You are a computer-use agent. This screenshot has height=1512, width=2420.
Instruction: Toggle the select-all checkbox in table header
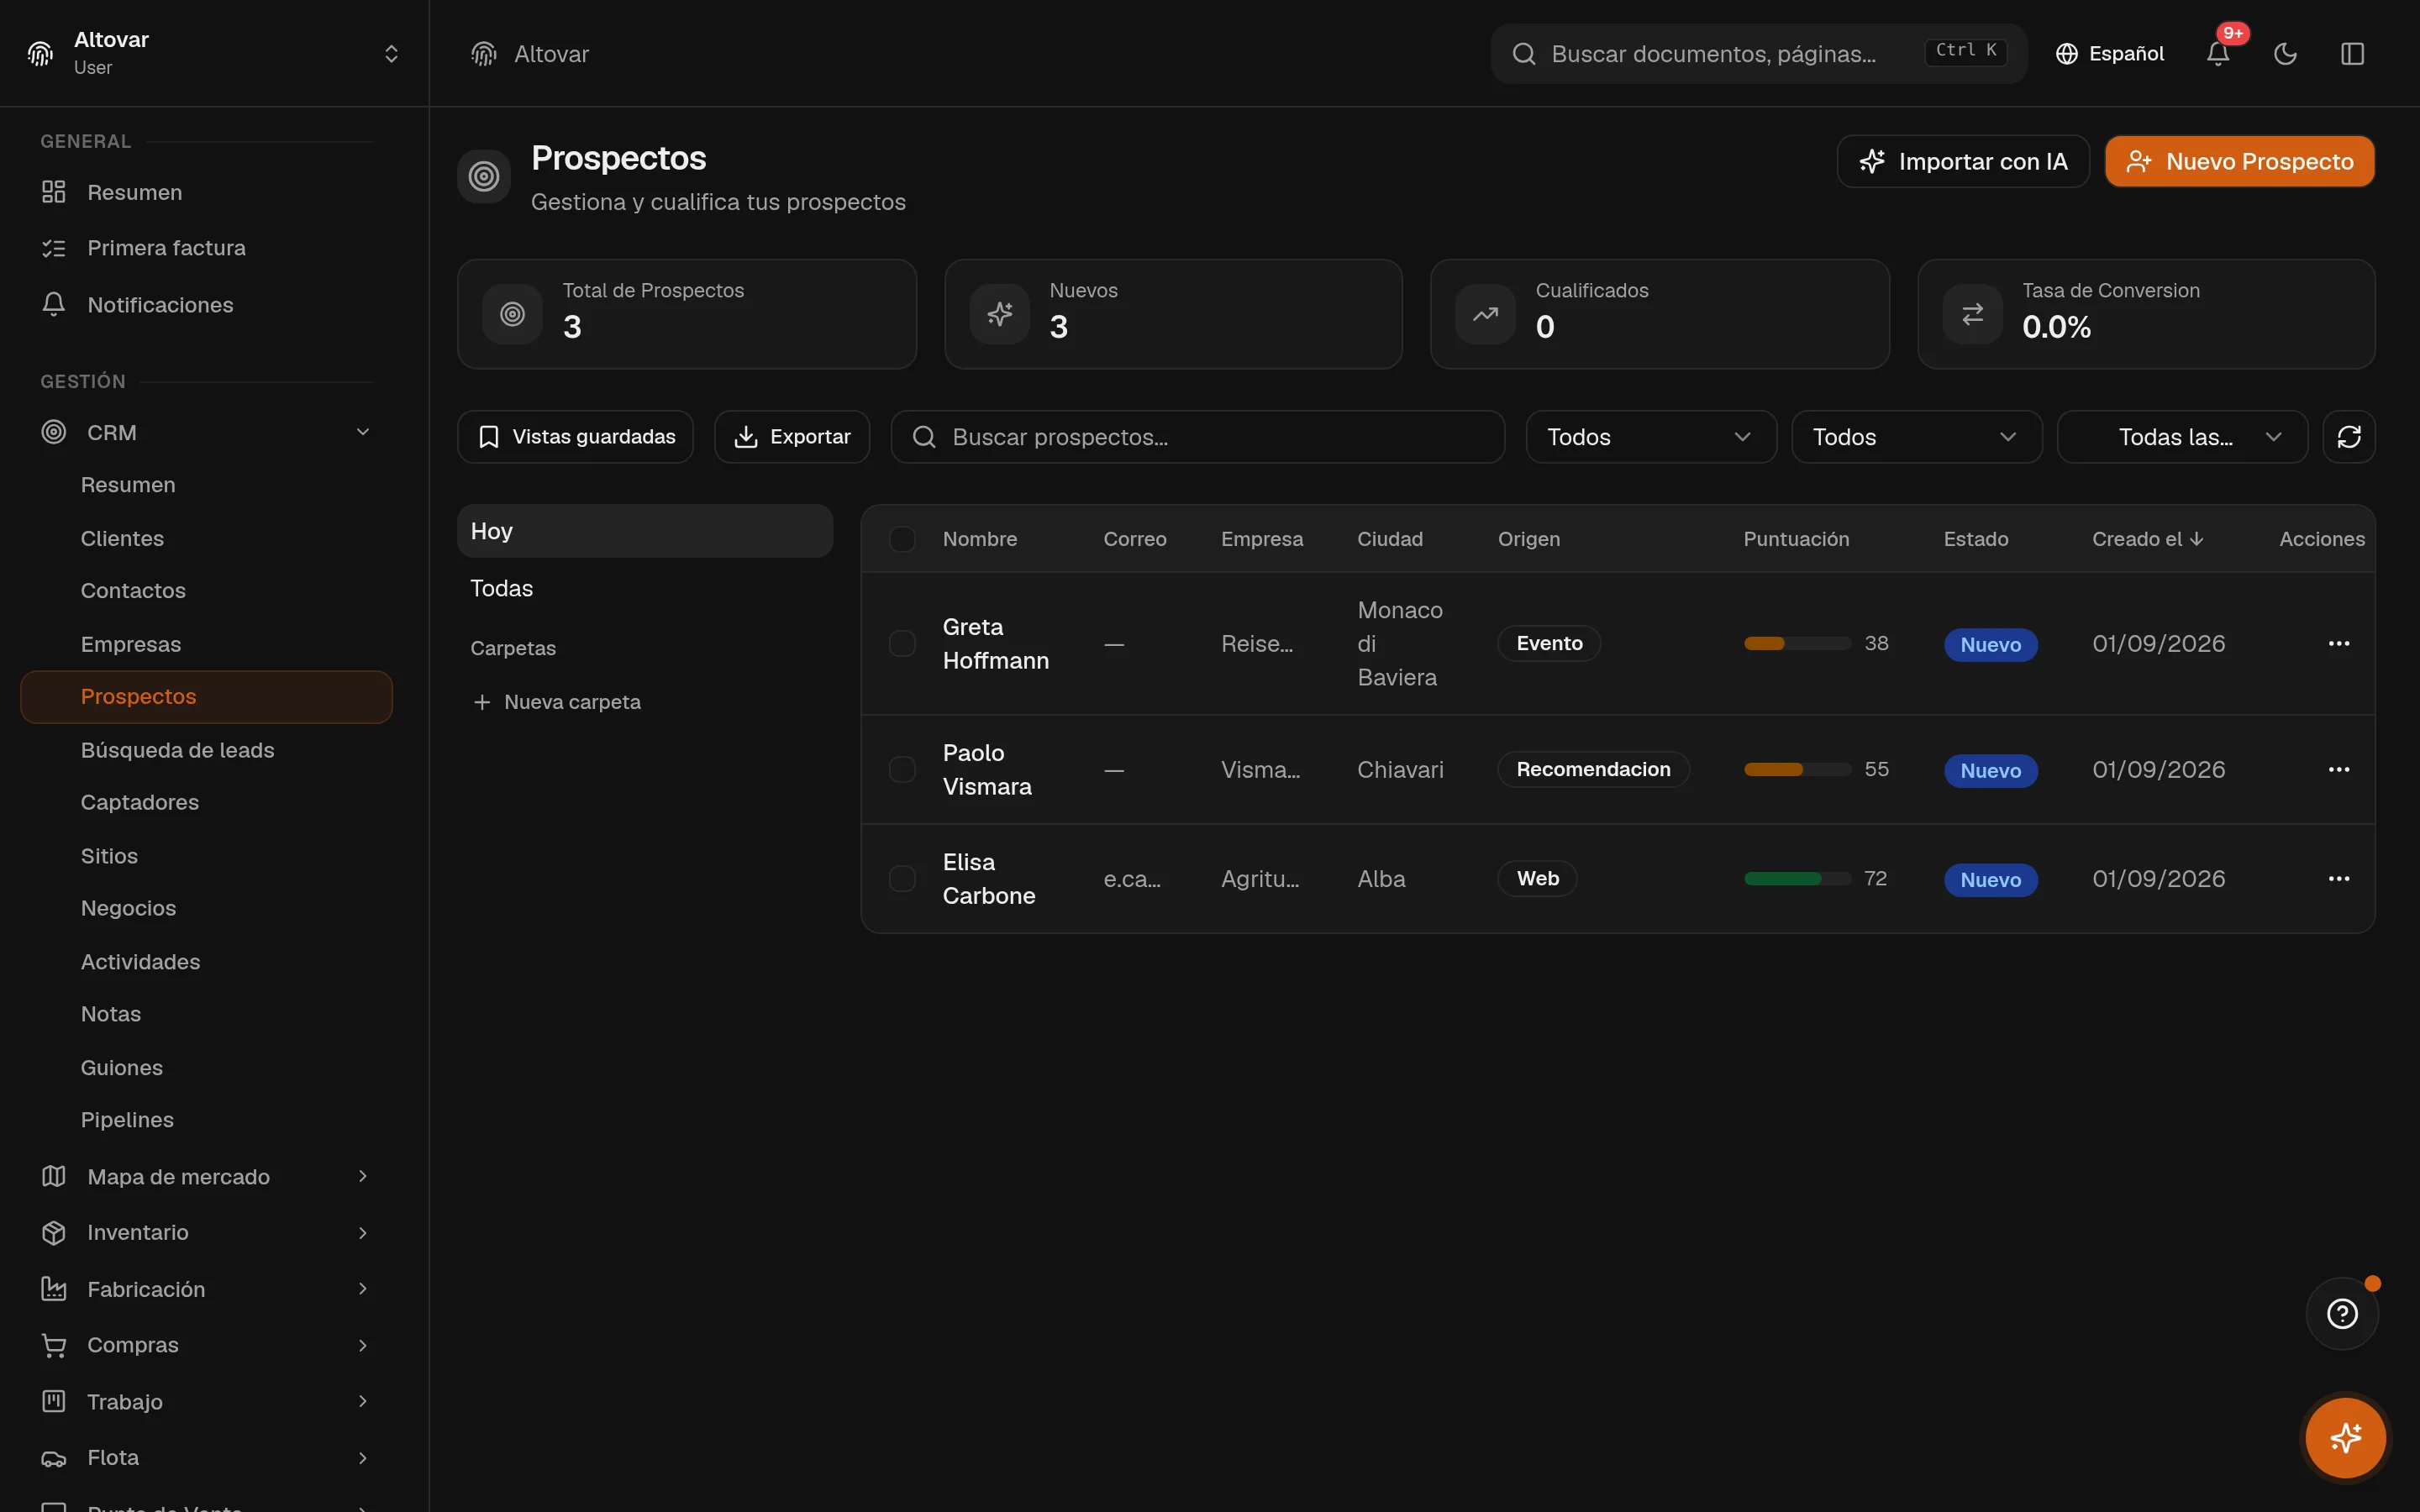pos(902,539)
